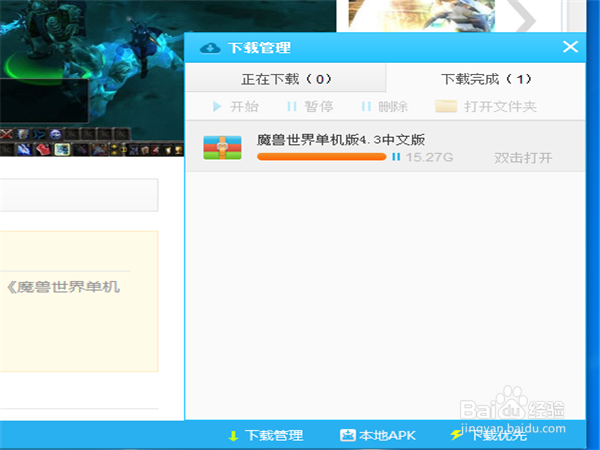Click the small pause icon beside 15.27G
Viewport: 600px width, 450px height.
pyautogui.click(x=396, y=157)
